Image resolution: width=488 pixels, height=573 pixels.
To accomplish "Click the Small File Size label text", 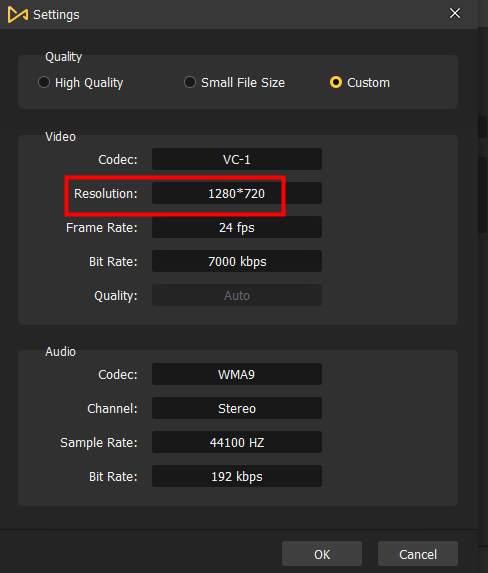I will coord(243,83).
